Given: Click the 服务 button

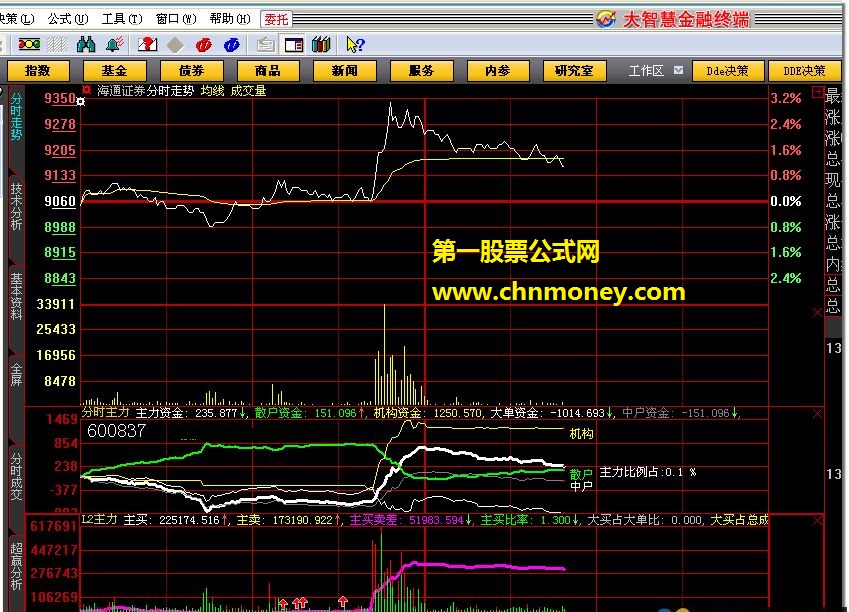Looking at the screenshot, I should click(421, 71).
